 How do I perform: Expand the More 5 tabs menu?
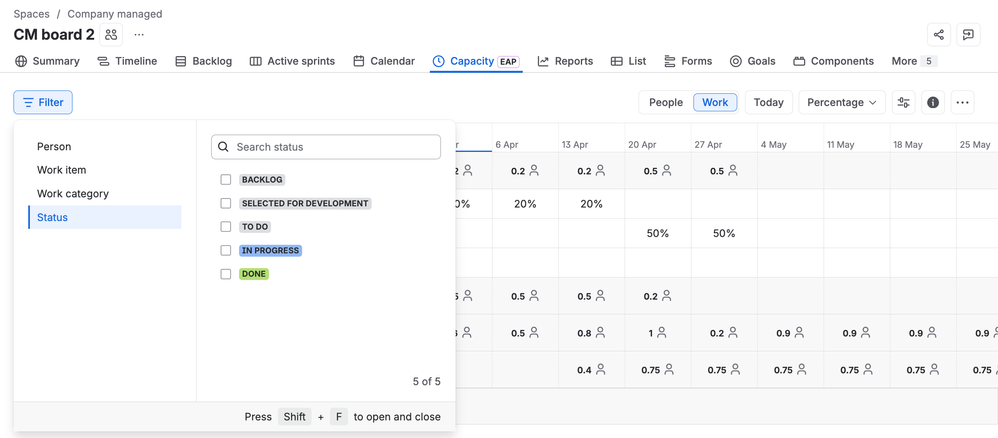pos(914,61)
